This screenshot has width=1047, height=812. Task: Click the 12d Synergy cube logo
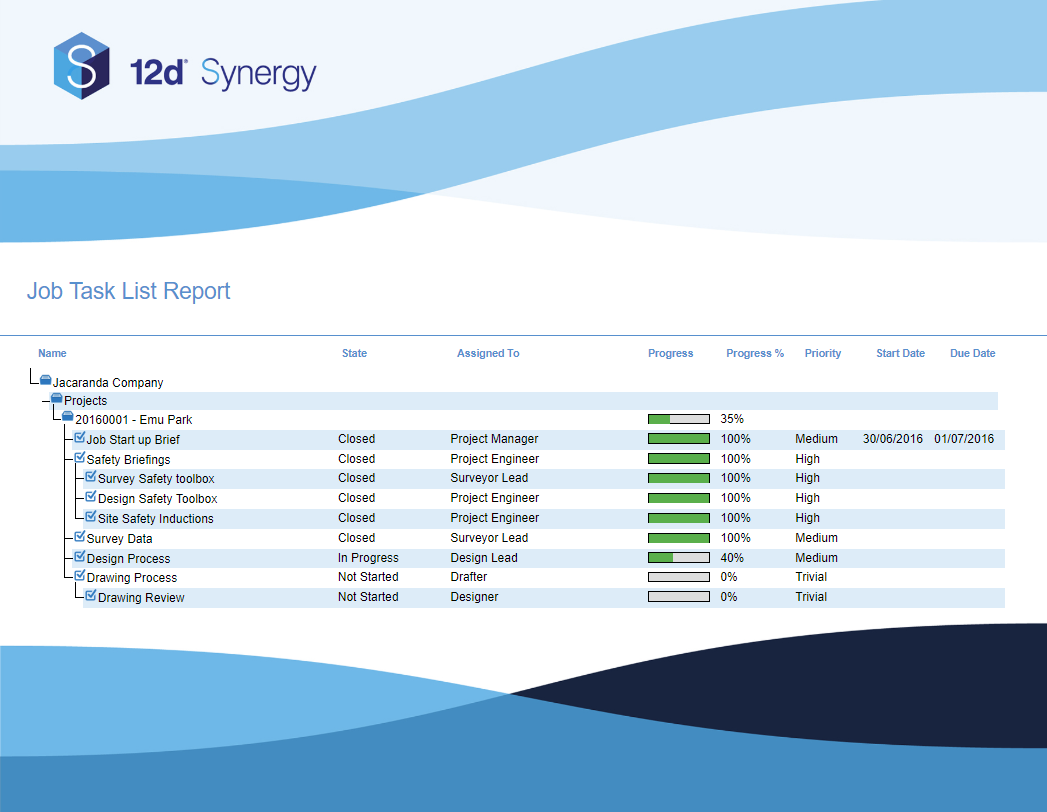81,66
